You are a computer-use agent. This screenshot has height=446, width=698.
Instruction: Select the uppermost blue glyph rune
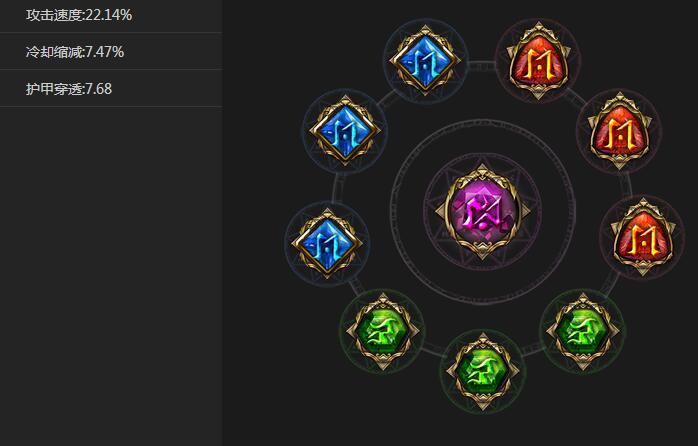(425, 60)
